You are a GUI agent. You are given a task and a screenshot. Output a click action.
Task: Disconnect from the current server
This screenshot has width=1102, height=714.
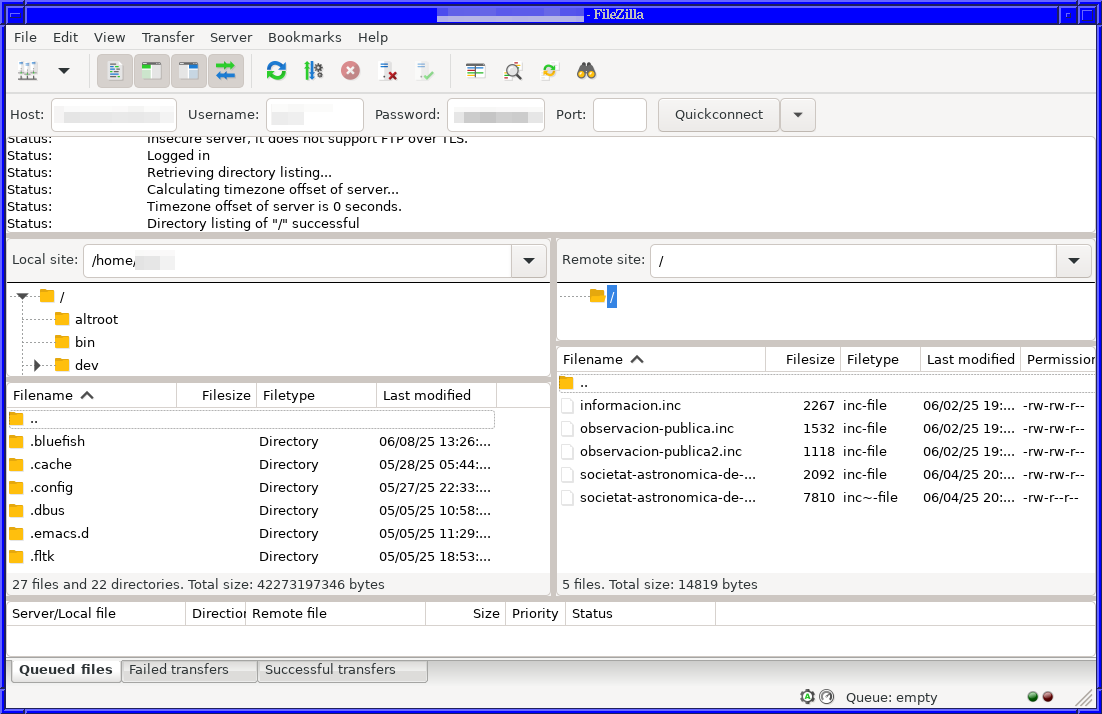pos(388,71)
